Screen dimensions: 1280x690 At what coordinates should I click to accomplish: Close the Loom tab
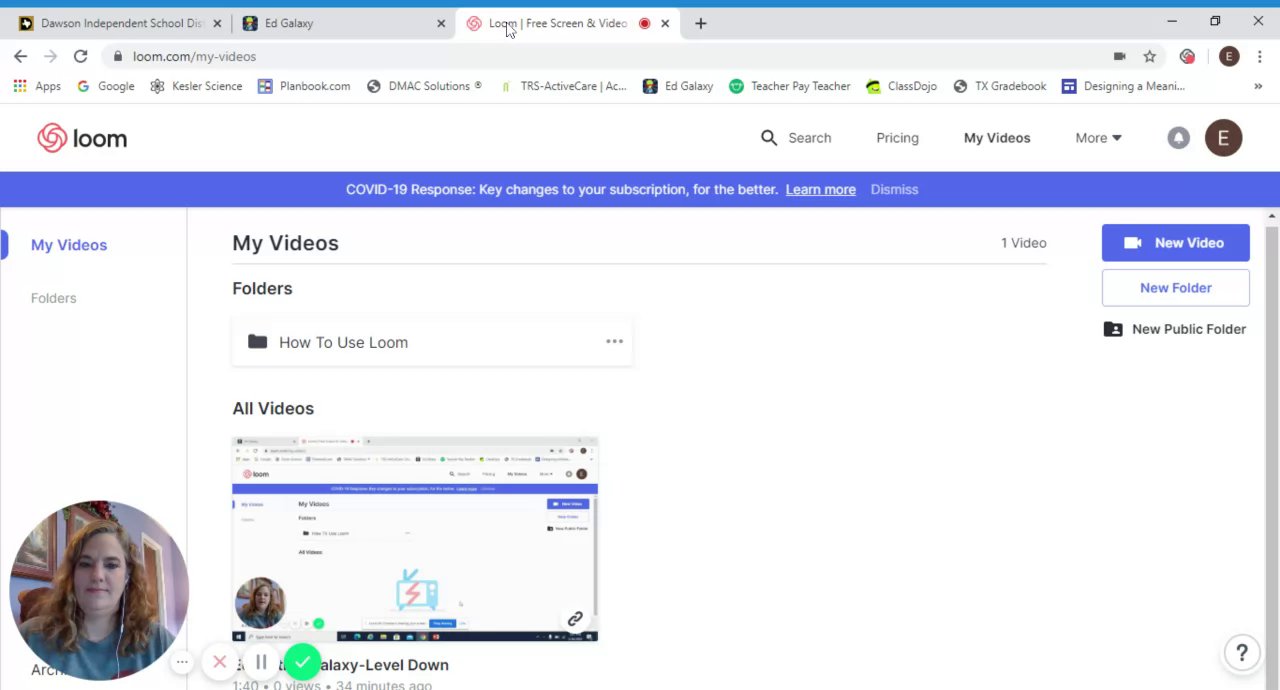(x=665, y=23)
